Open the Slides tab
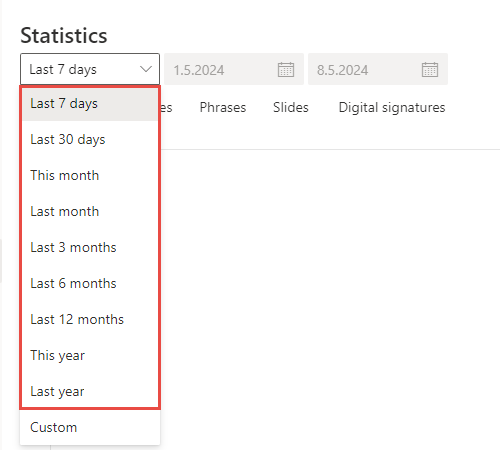500x450 pixels. [291, 108]
